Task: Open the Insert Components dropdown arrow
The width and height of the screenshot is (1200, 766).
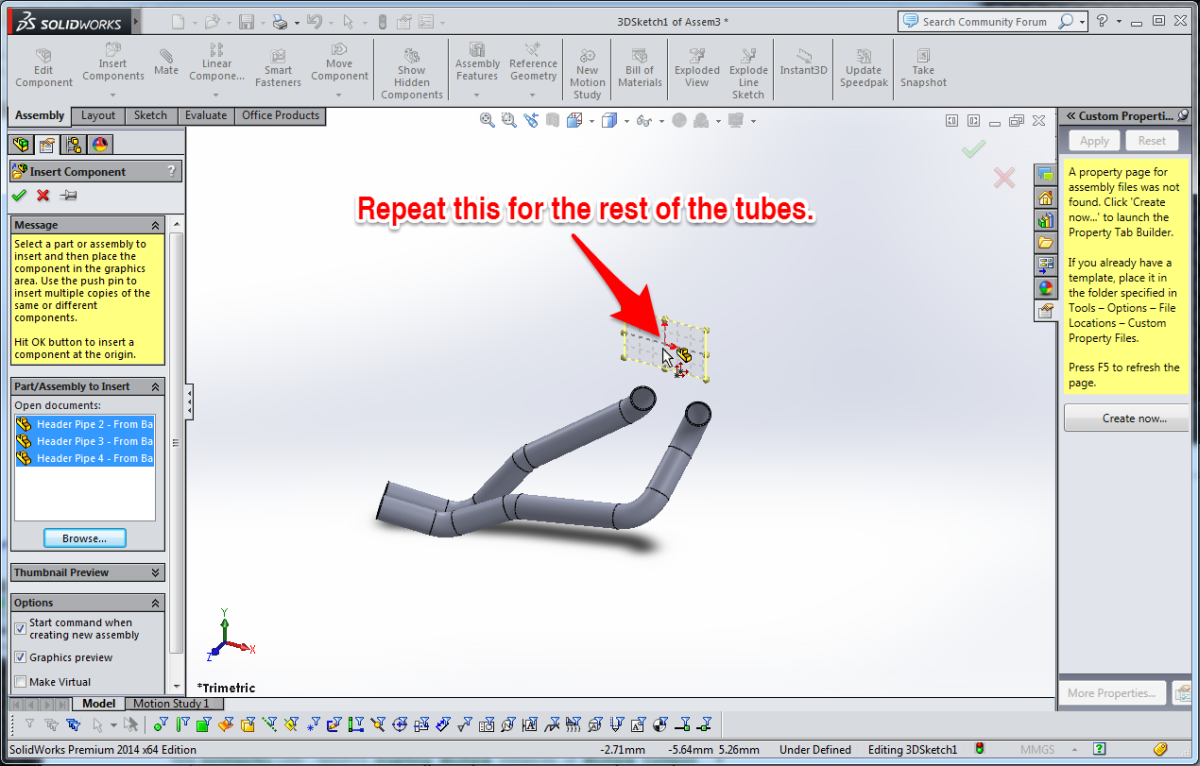Action: tap(113, 94)
